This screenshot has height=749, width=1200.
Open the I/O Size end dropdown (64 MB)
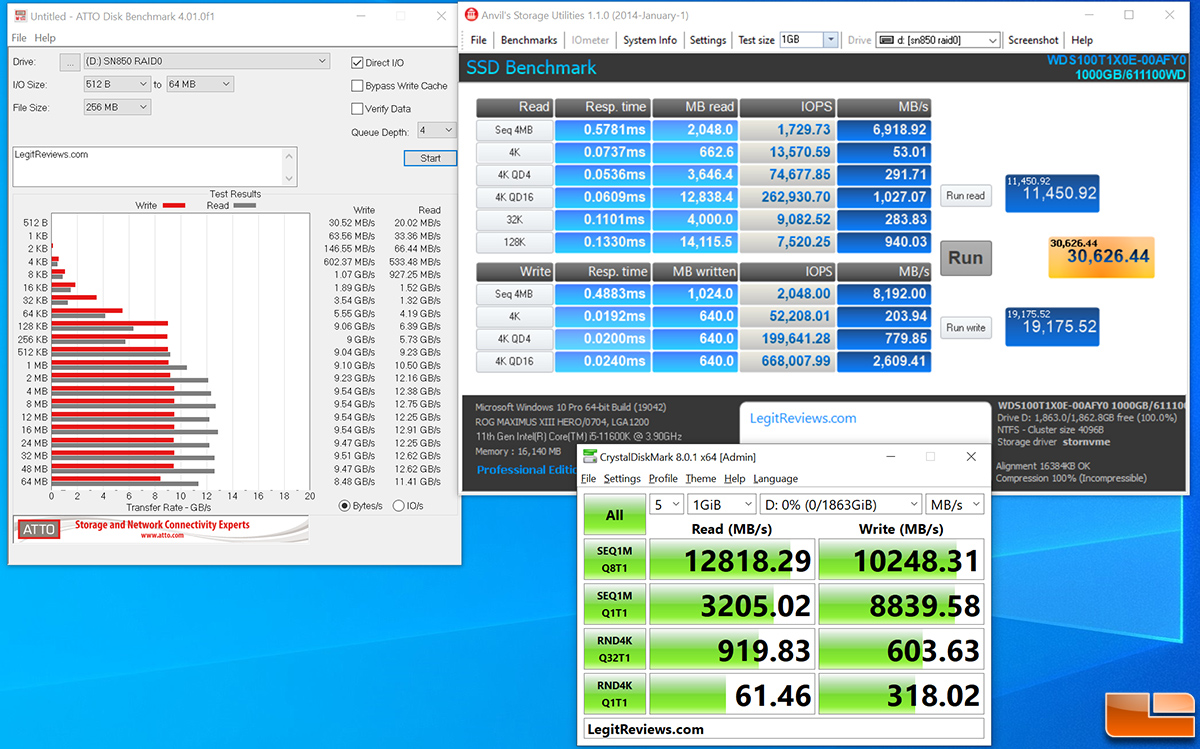(x=199, y=85)
